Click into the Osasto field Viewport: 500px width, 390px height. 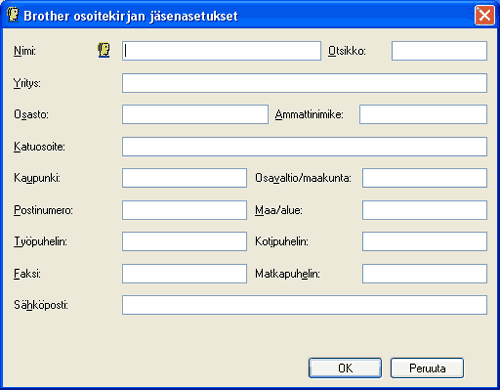pos(195,114)
